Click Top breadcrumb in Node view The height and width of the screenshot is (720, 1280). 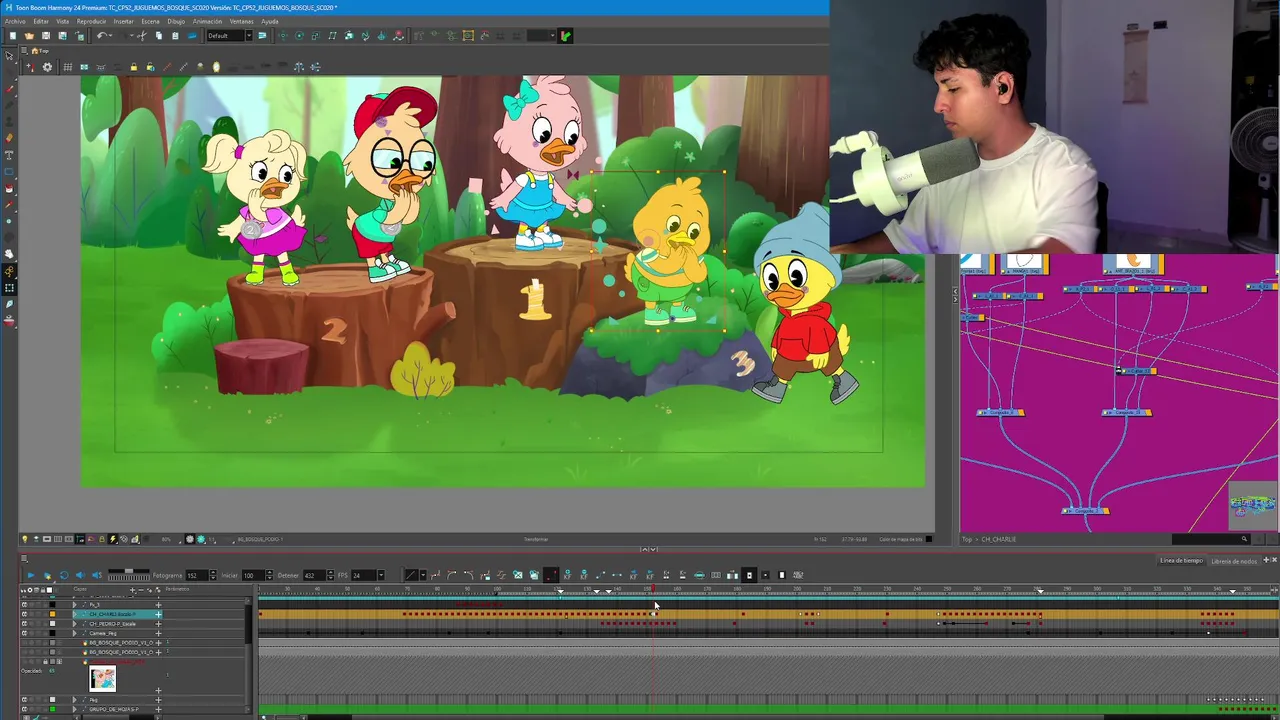click(967, 539)
